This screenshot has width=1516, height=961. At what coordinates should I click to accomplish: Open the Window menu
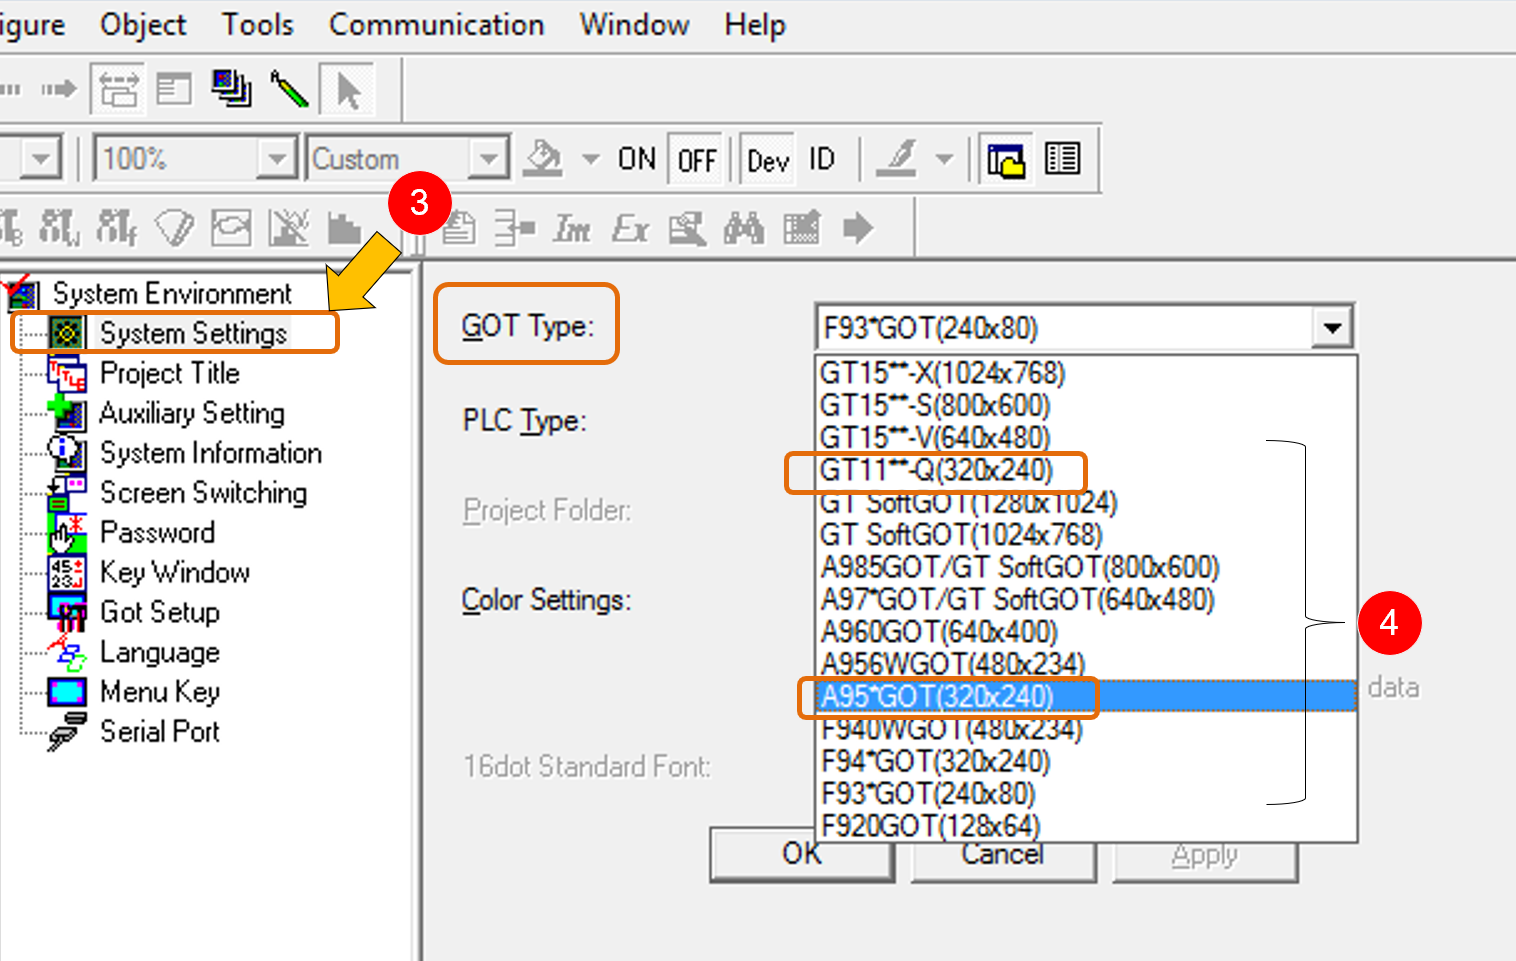click(635, 25)
